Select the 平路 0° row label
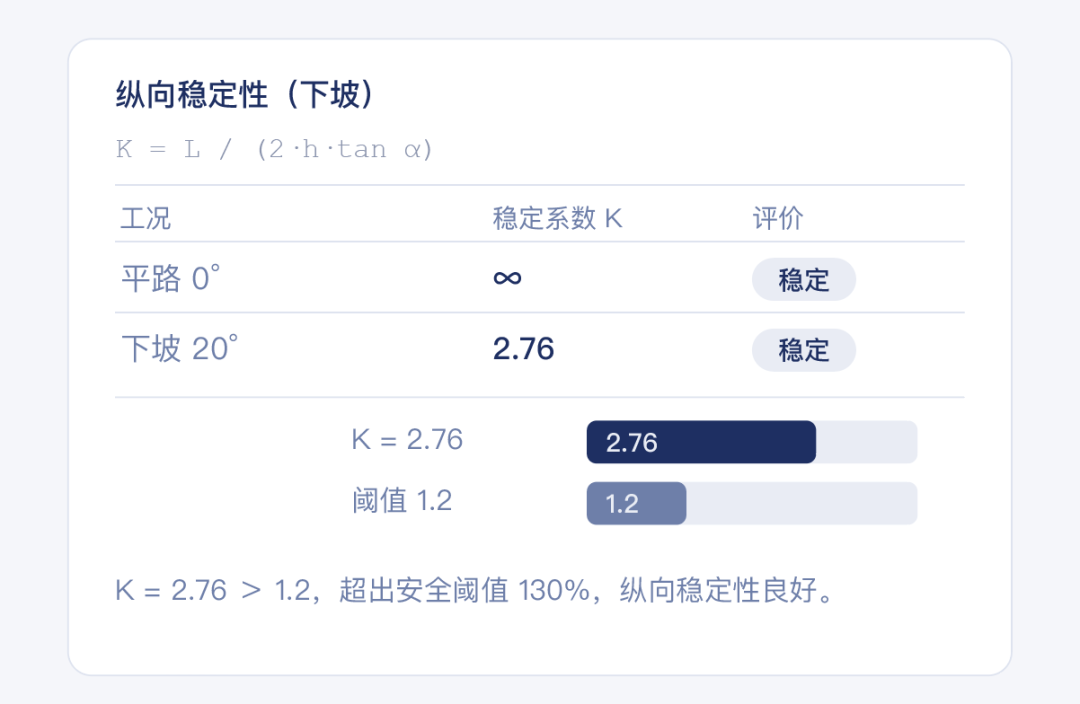Viewport: 1080px width, 704px height. point(170,279)
